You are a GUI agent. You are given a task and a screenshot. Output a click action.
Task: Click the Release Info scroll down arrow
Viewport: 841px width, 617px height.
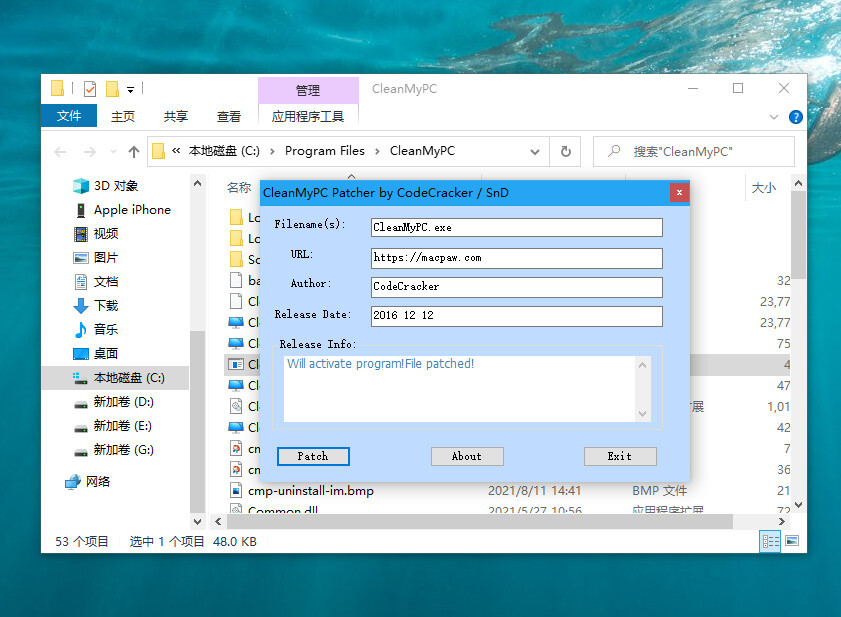(x=643, y=413)
